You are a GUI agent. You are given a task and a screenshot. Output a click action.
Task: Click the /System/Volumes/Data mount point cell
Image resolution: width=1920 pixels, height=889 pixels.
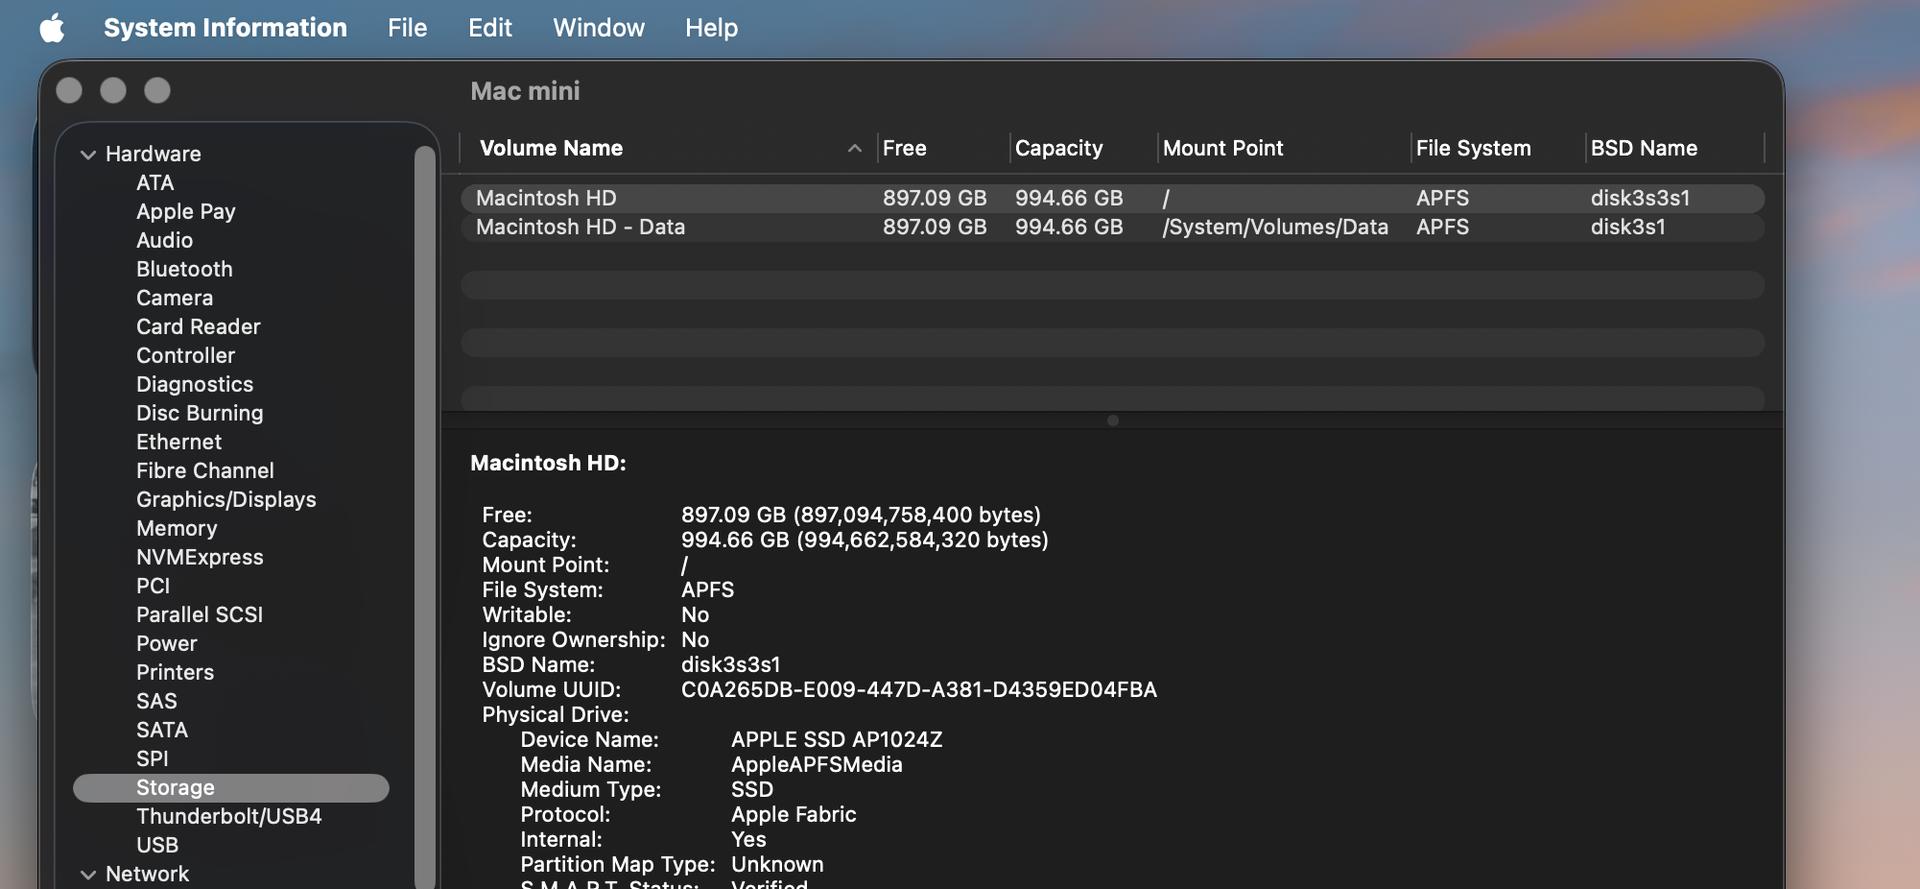(x=1275, y=227)
